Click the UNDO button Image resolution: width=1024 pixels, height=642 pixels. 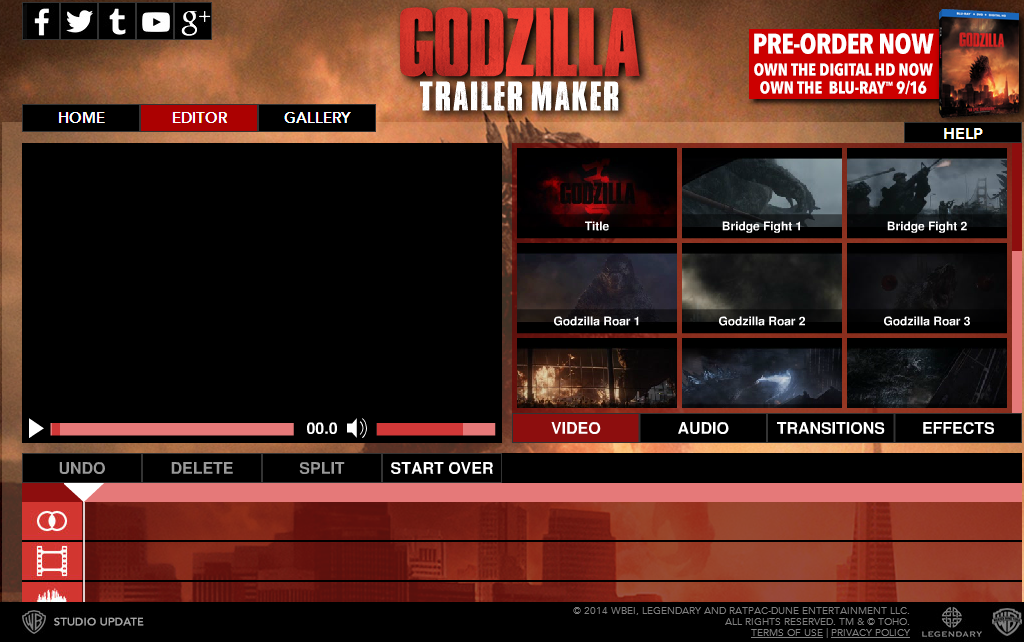click(x=82, y=468)
